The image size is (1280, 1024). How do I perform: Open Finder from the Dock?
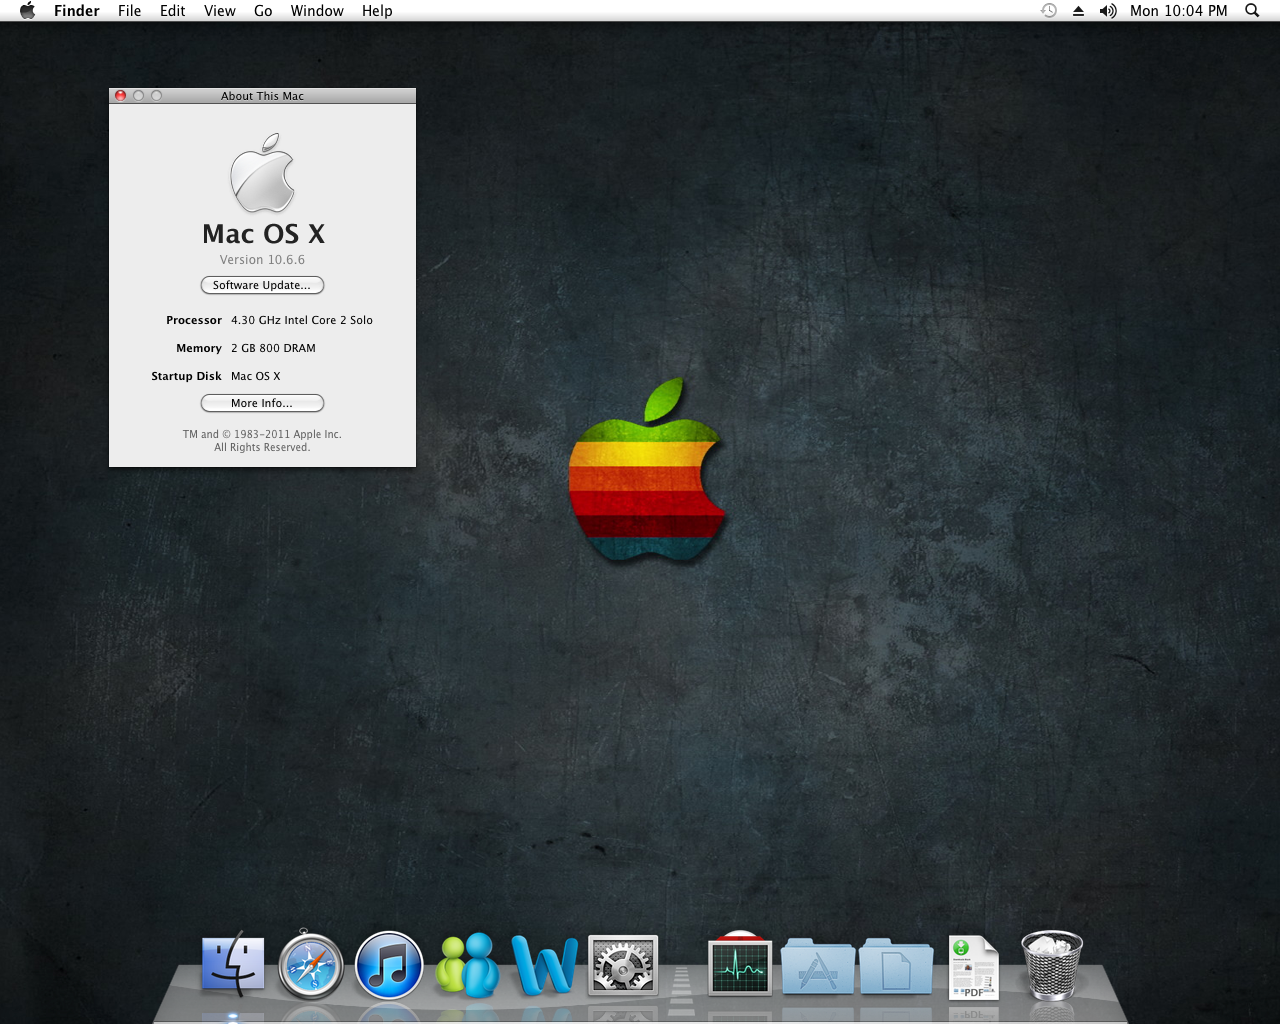[x=233, y=965]
